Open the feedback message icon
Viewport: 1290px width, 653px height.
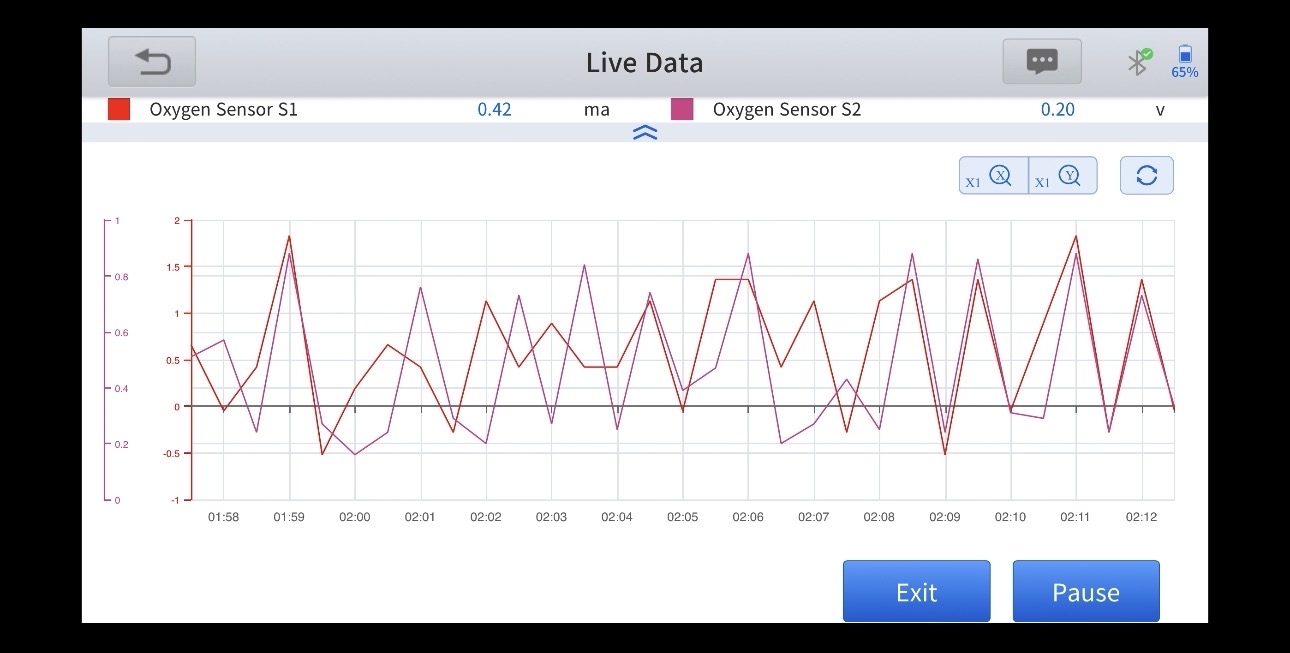tap(1042, 62)
